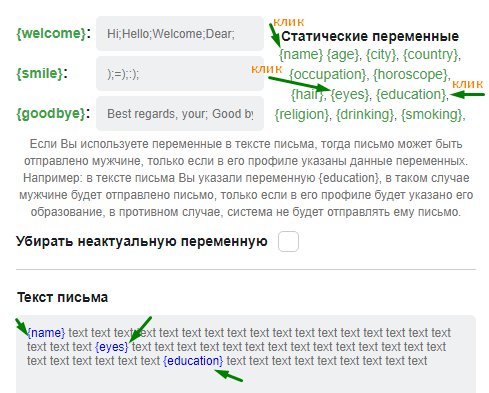Viewport: 489px width, 393px height.
Task: Insert the {horoscope} static variable
Action: (410, 74)
